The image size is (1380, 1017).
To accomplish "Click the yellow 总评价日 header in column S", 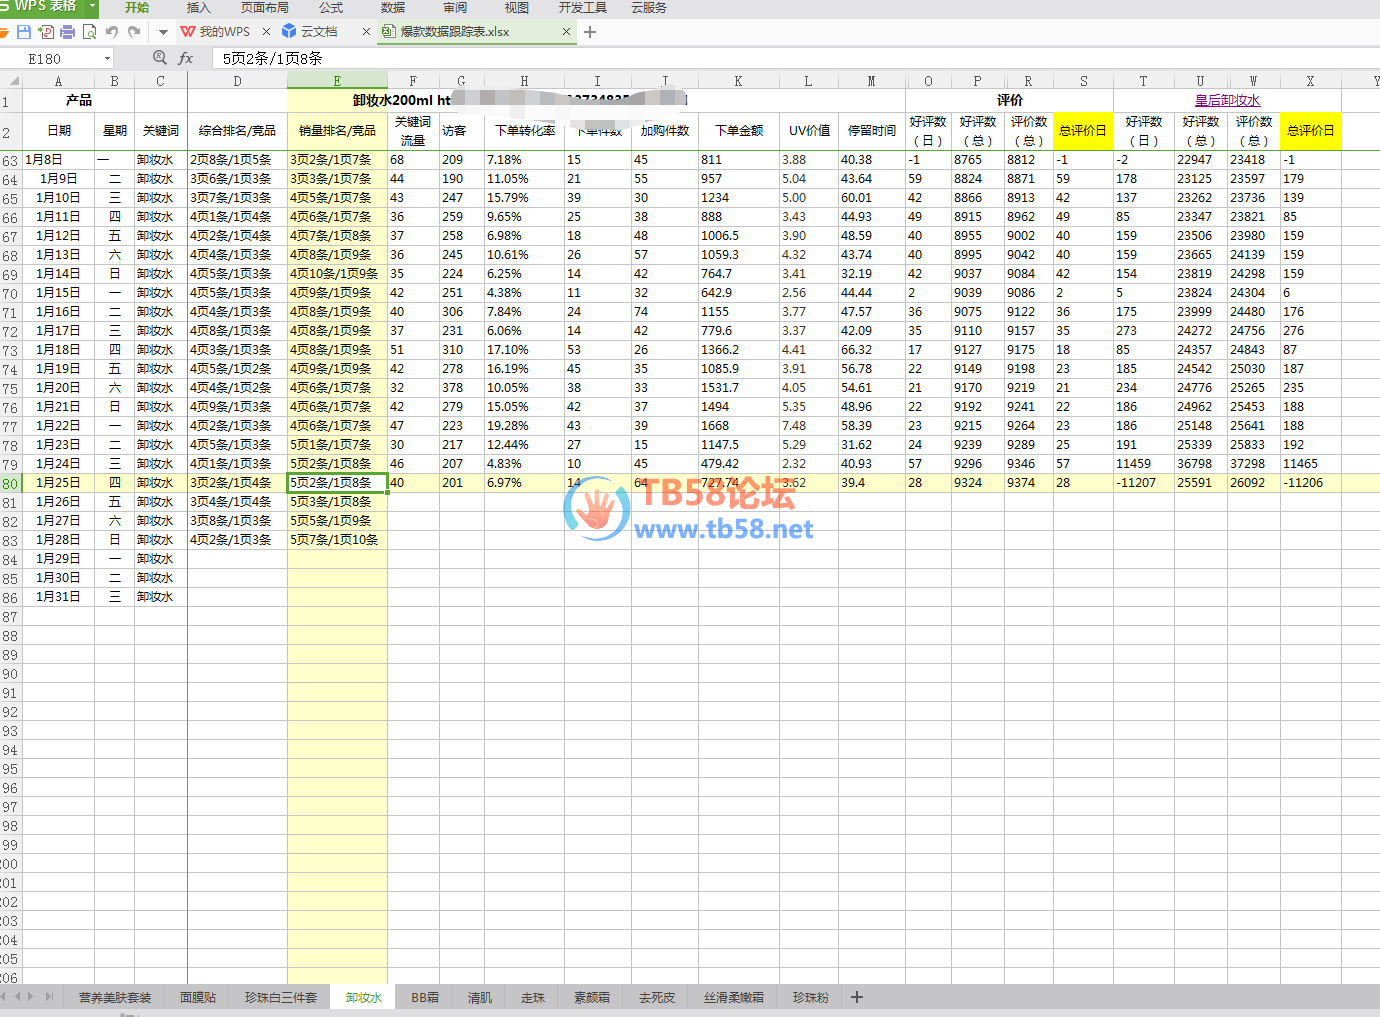I will point(1083,131).
